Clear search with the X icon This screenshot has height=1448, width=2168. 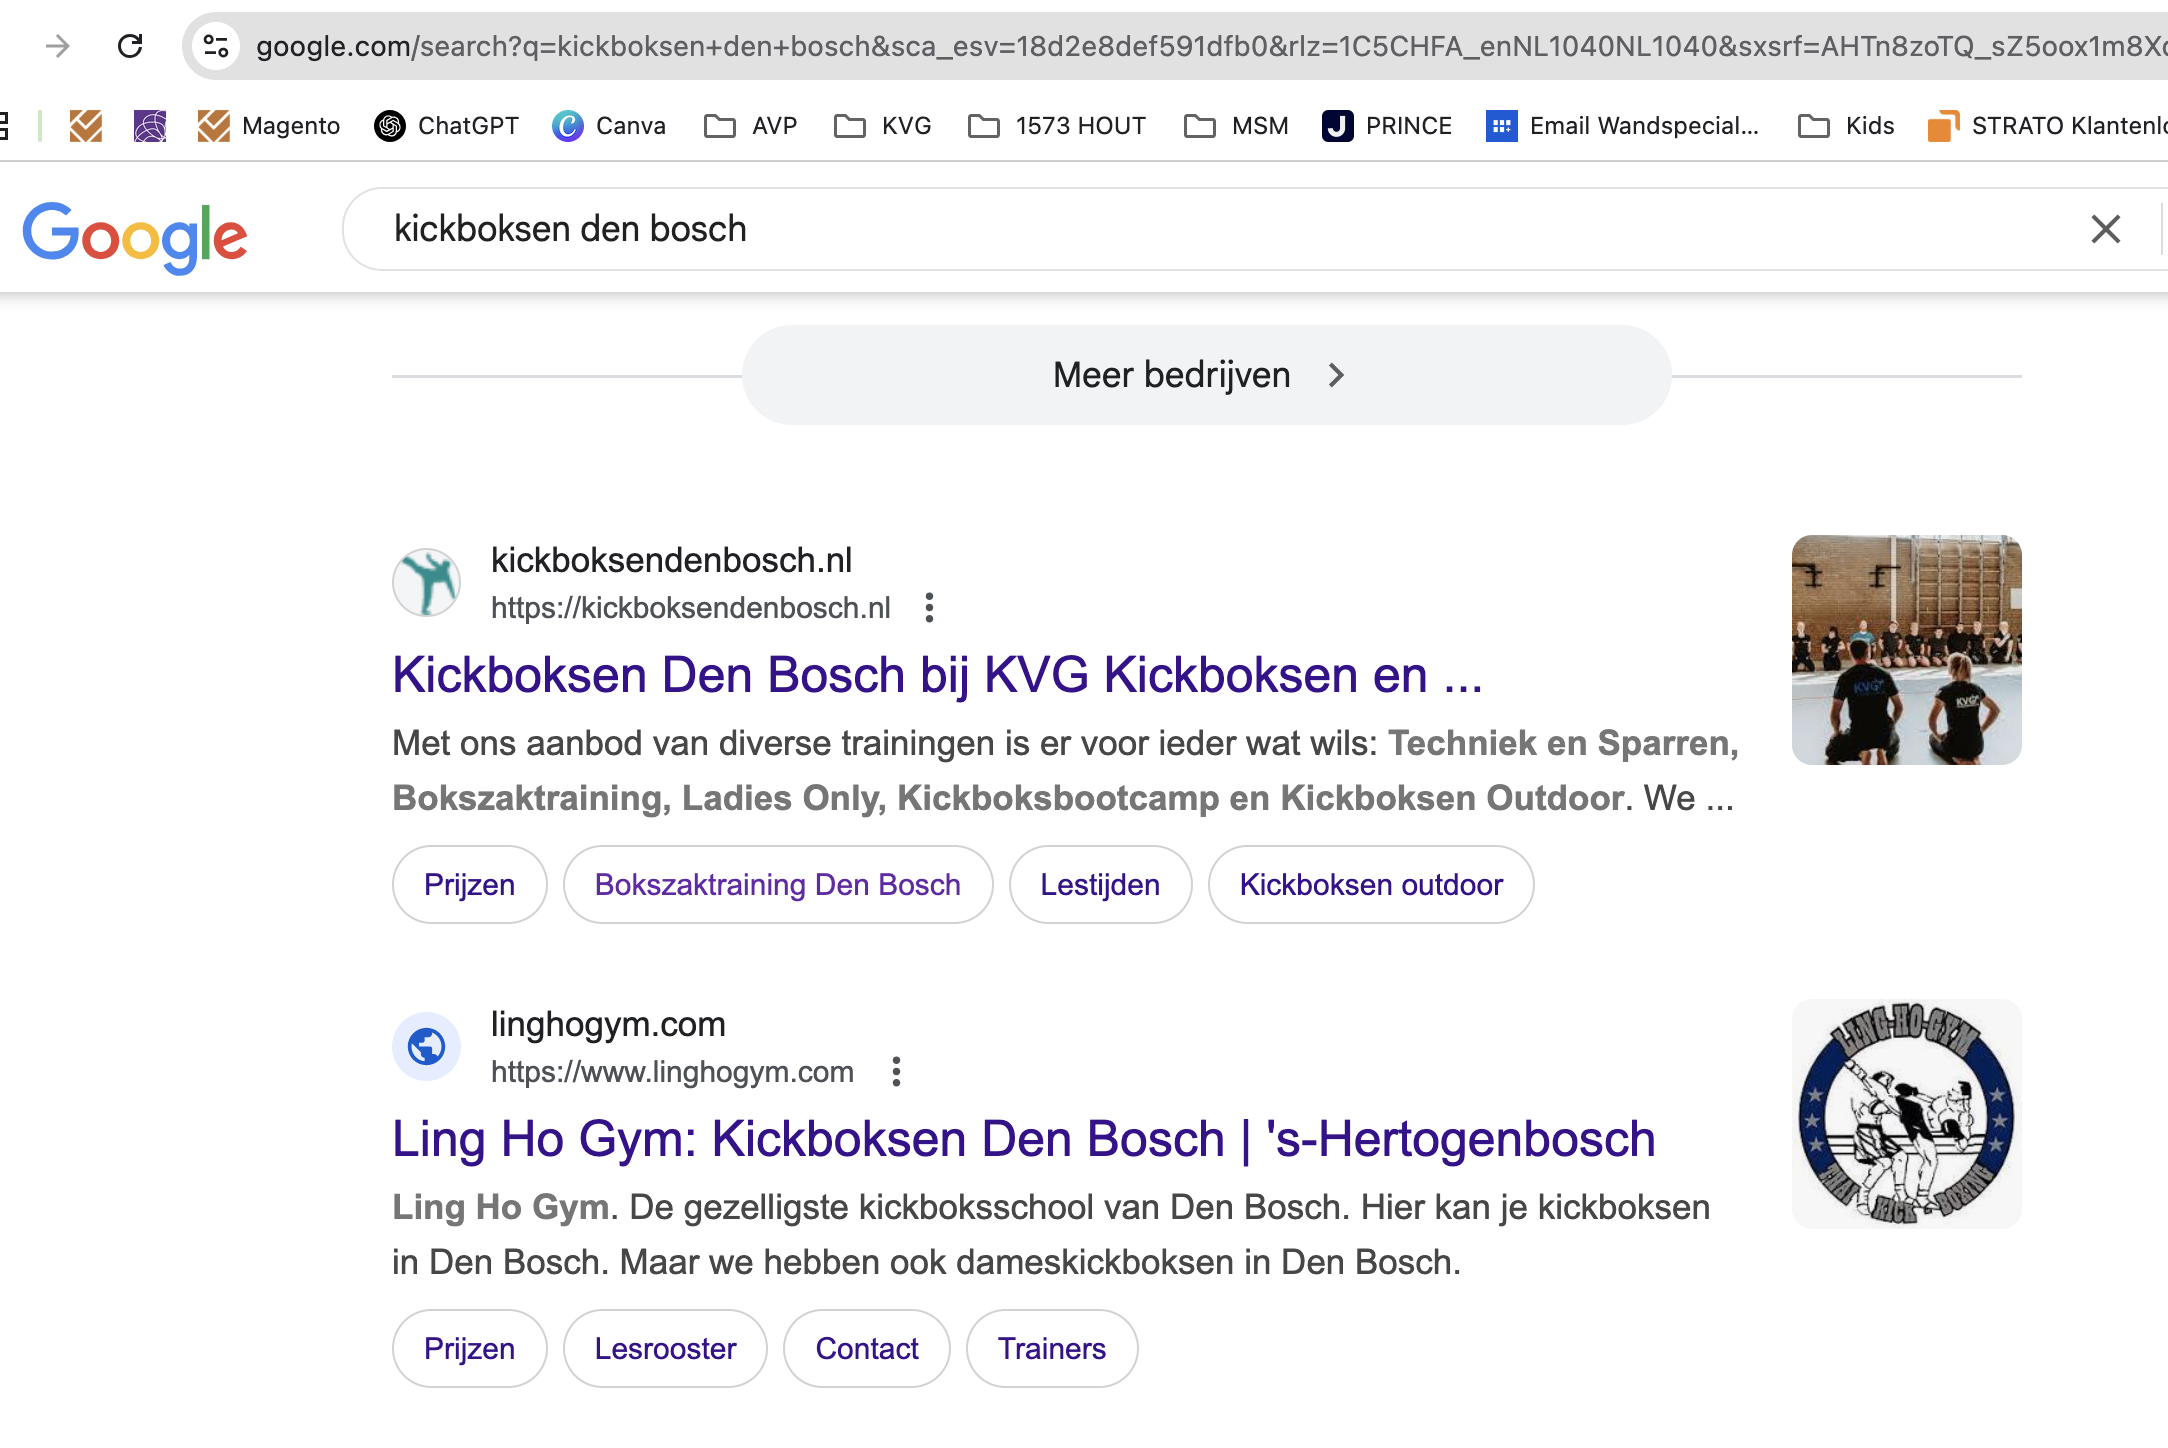(x=2105, y=230)
